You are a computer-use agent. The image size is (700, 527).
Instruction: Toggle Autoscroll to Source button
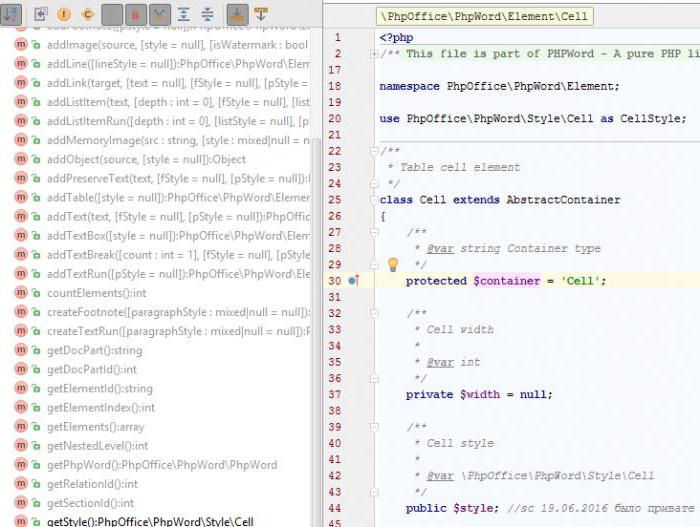(x=238, y=14)
